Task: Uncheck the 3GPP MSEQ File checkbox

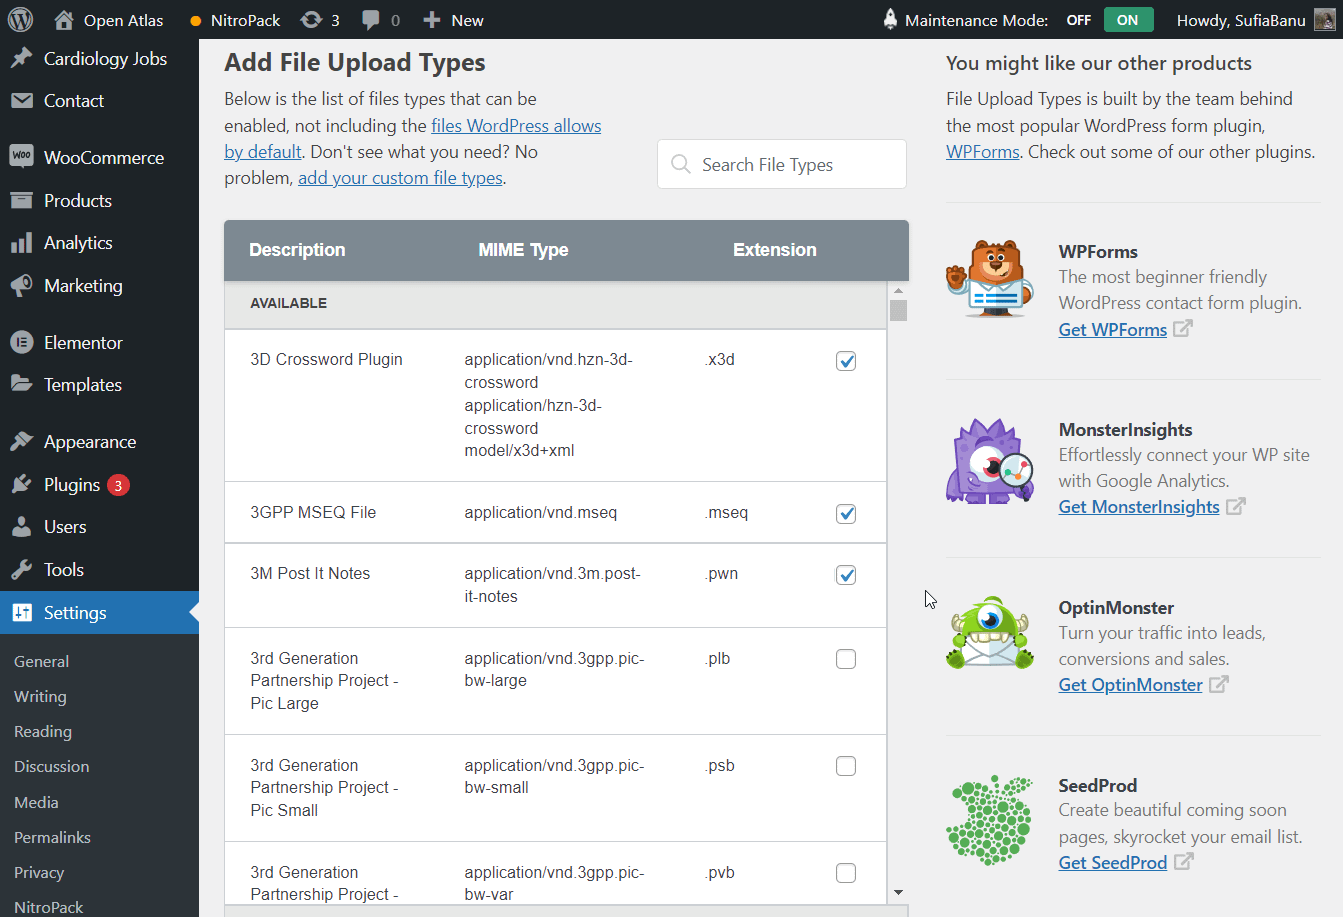Action: (846, 514)
